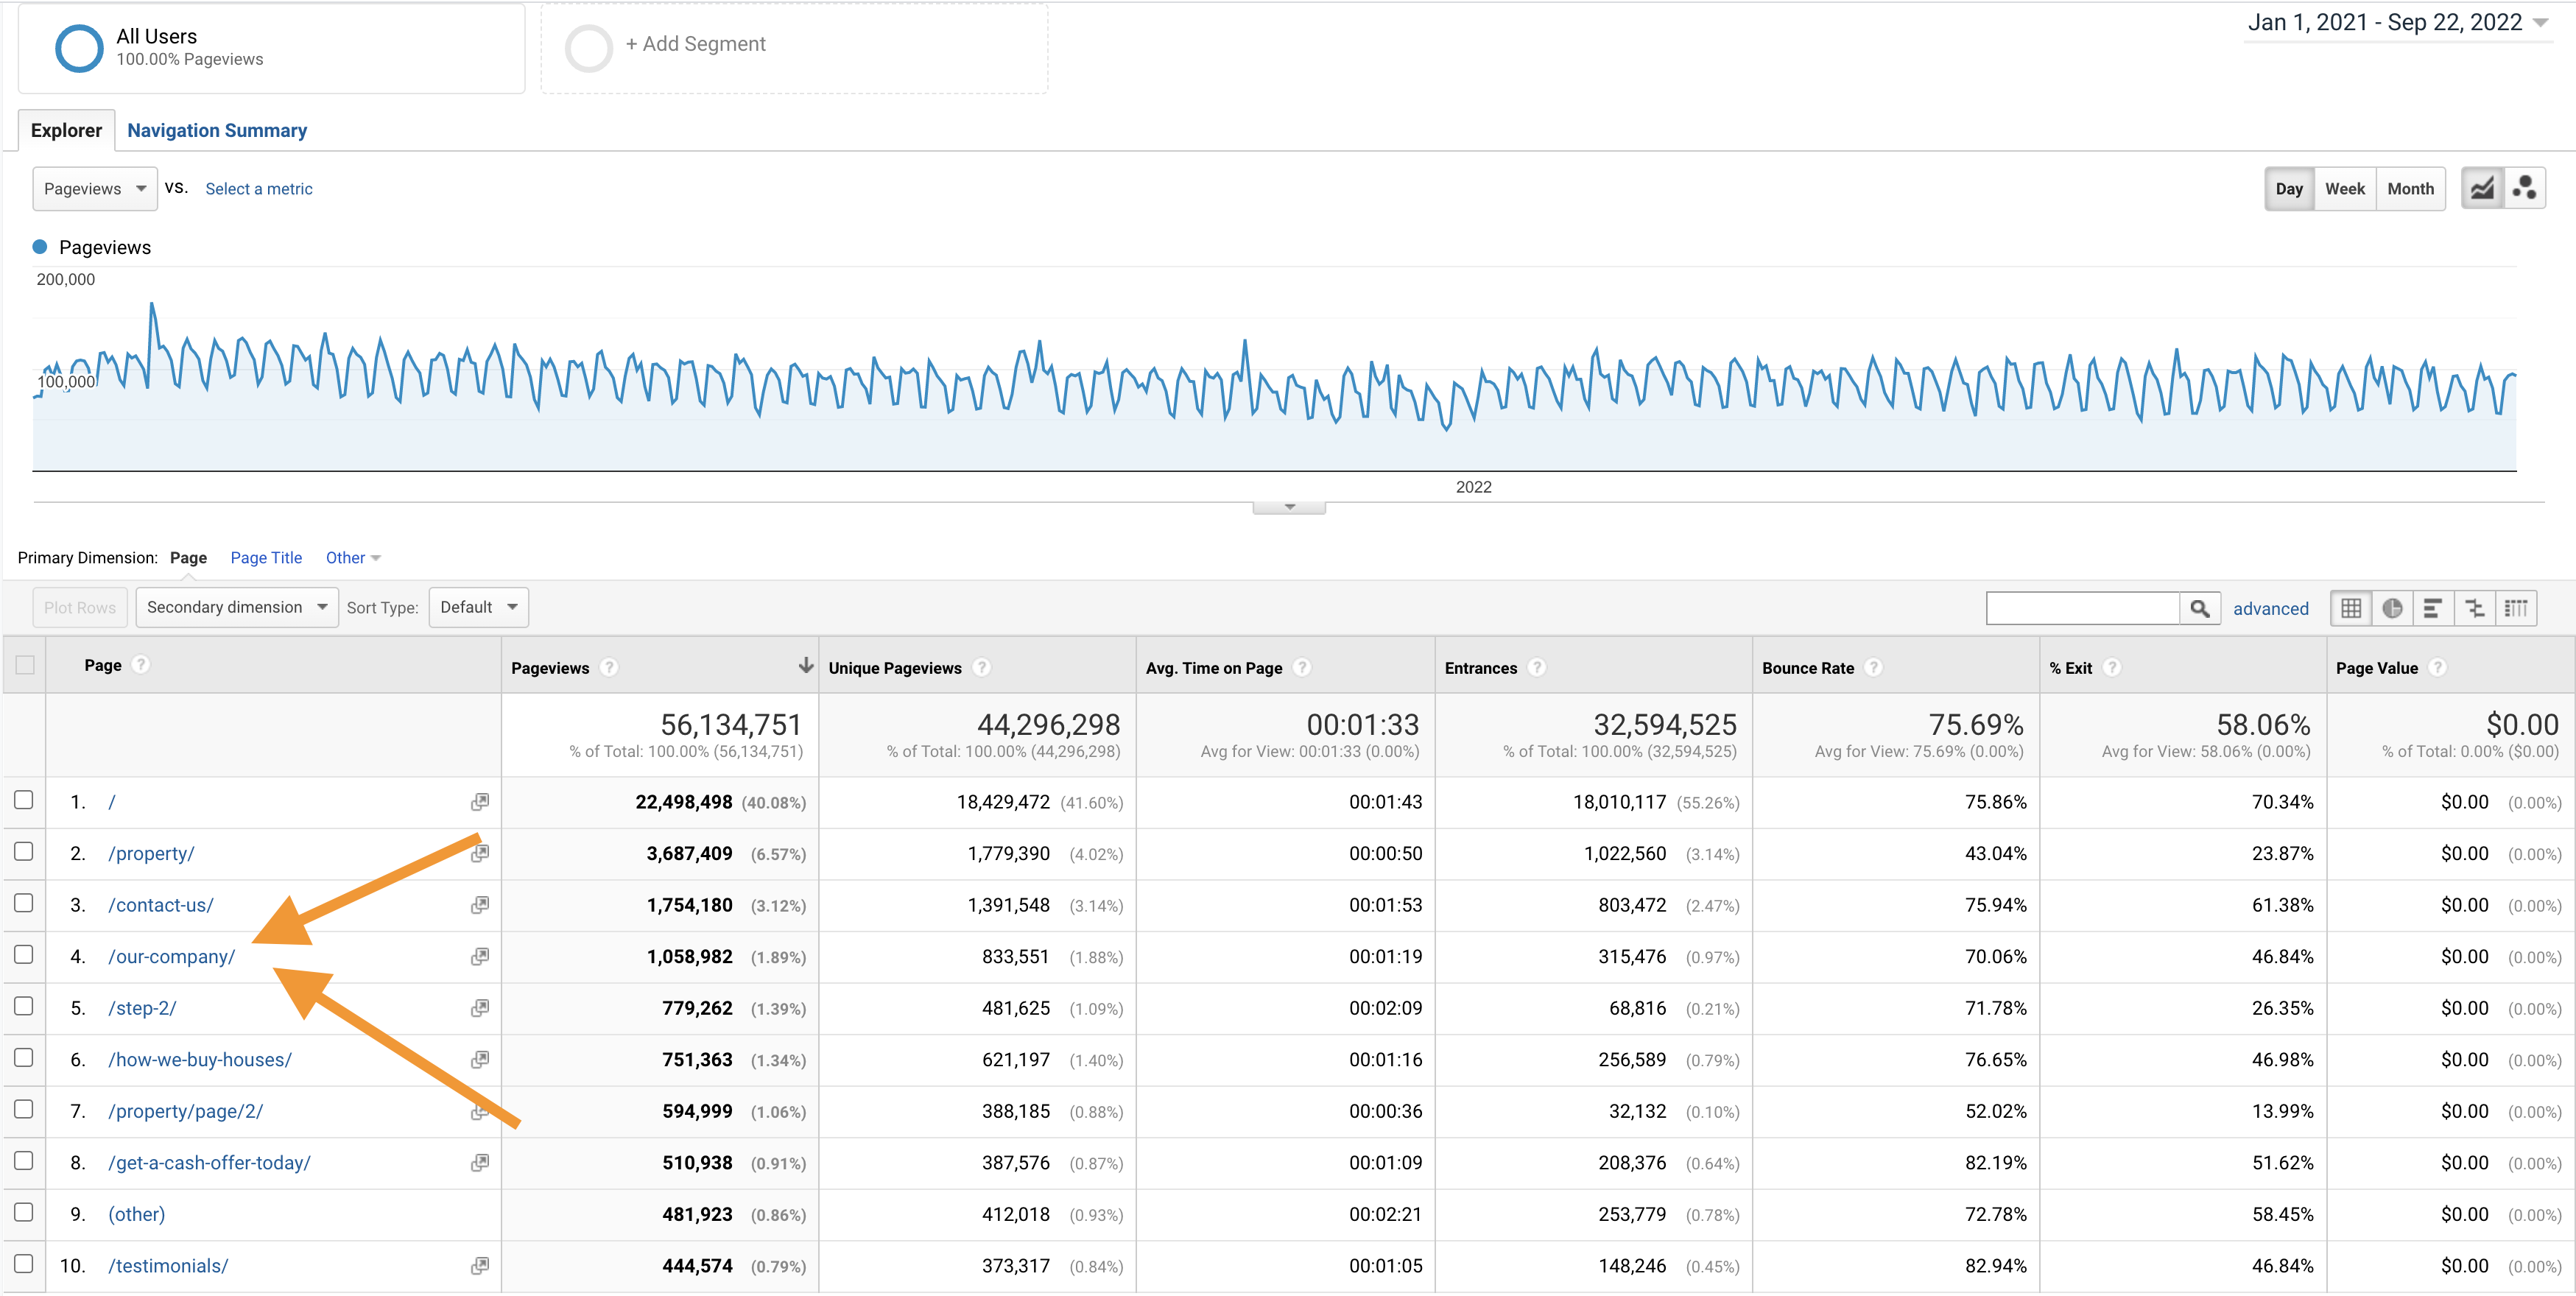Select the Comparison view icon
The image size is (2576, 1296).
2474,608
